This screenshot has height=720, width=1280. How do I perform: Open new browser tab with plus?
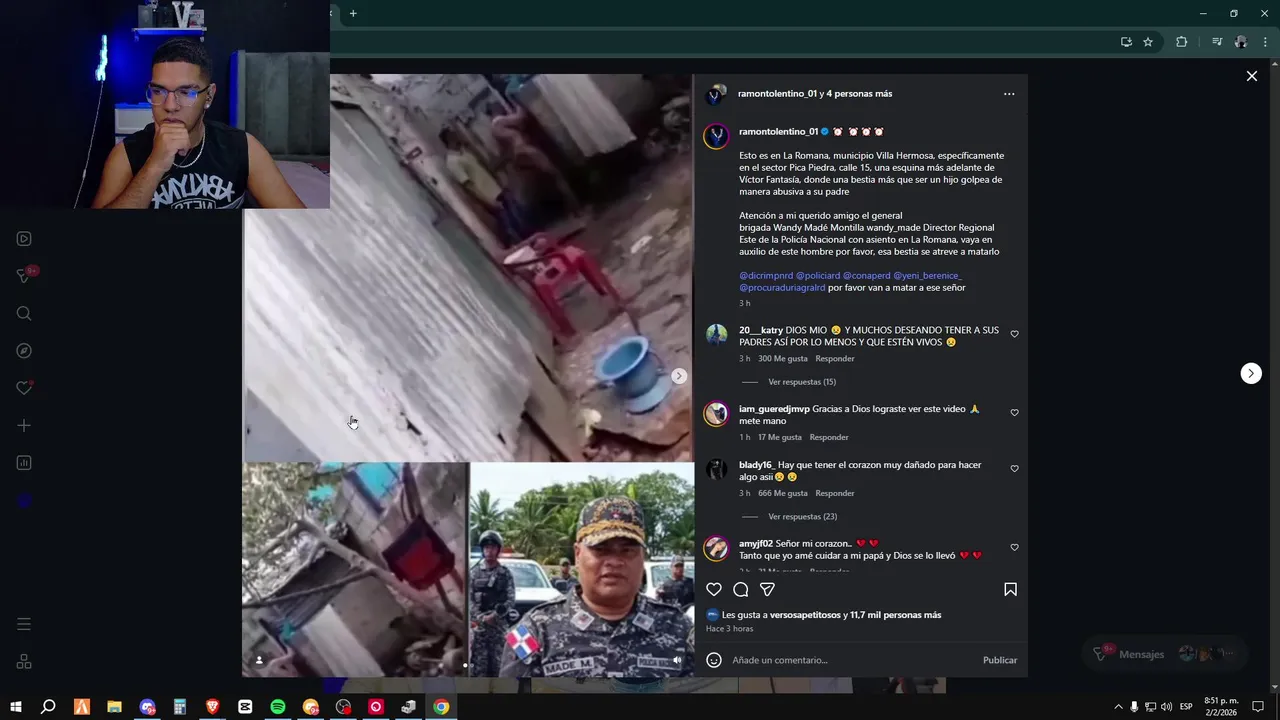pyautogui.click(x=353, y=14)
